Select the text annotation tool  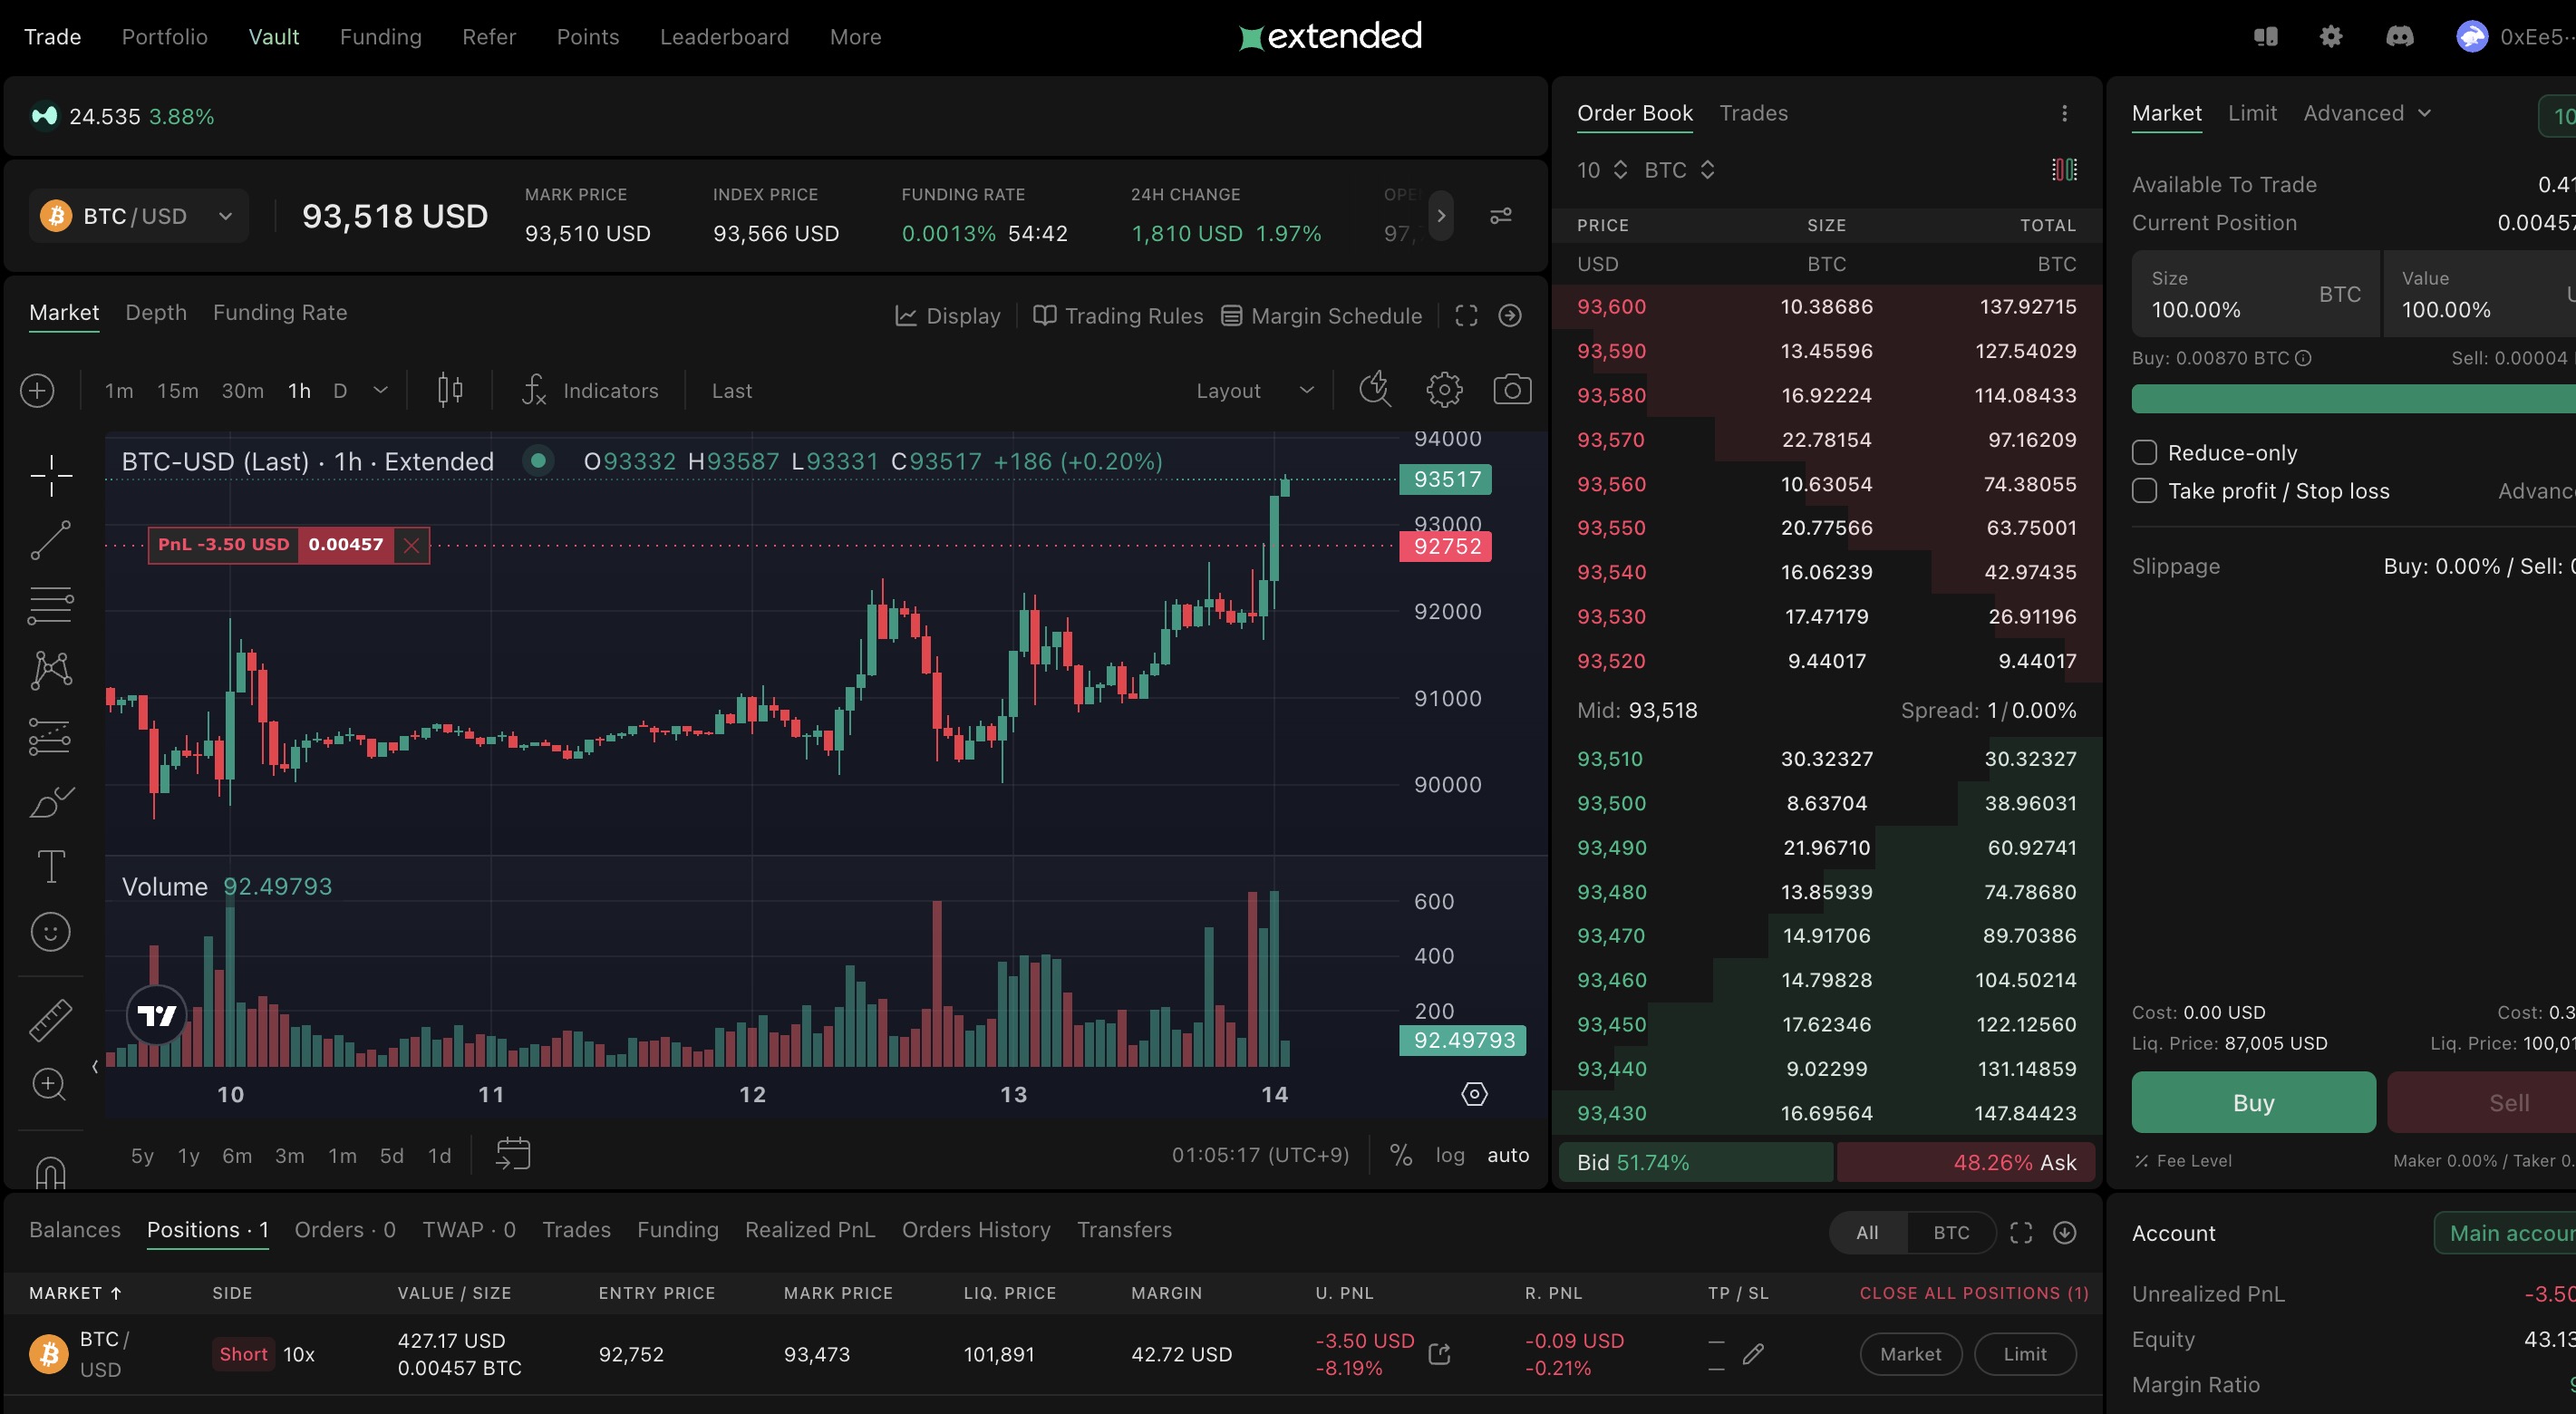(x=50, y=866)
